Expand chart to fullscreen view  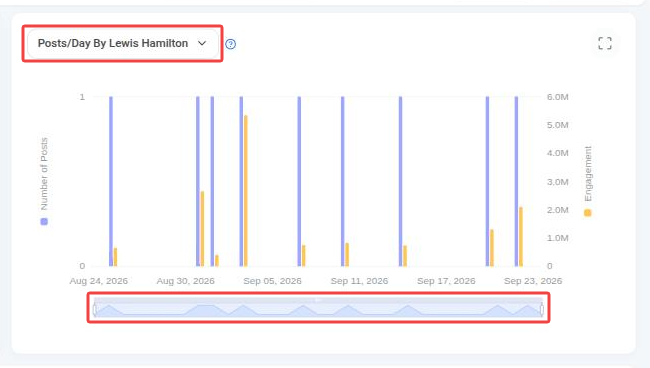[605, 43]
